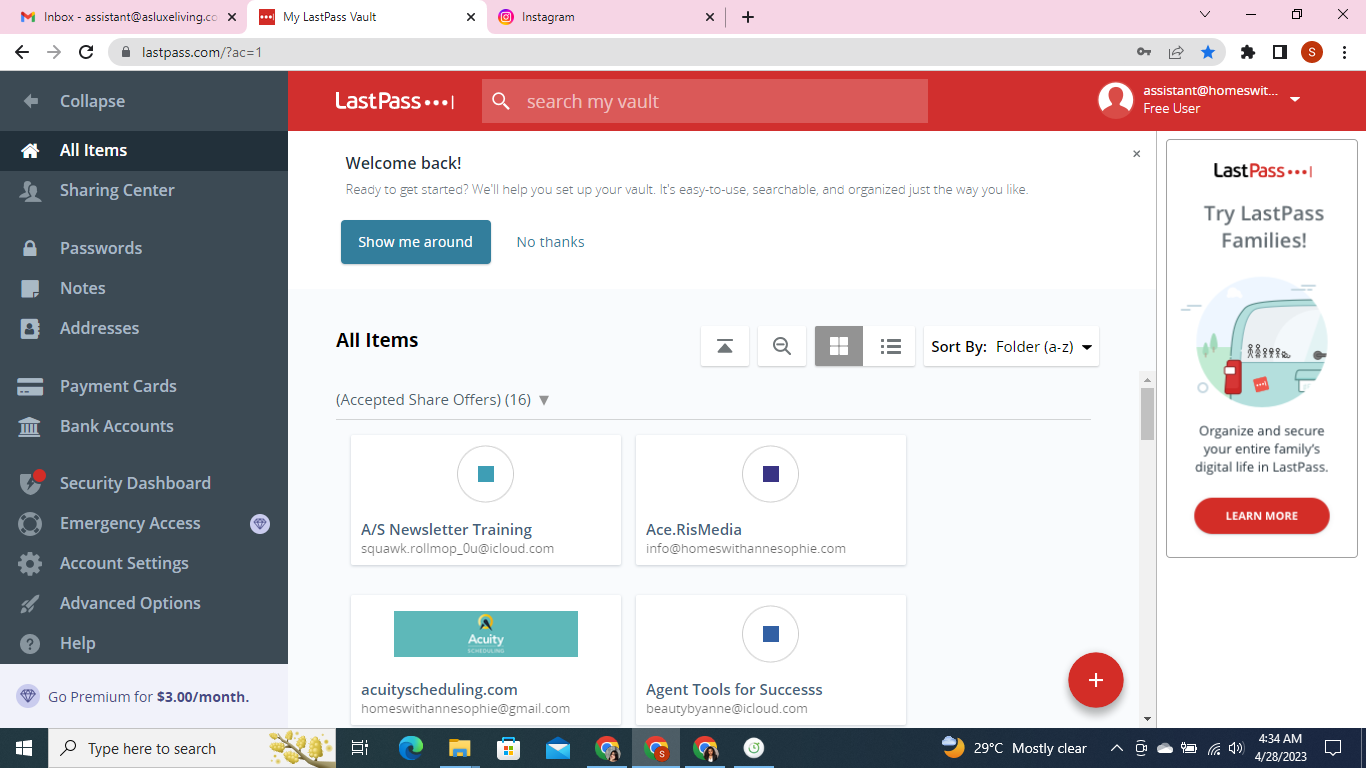
Task: Click the LastPass logo in the header
Action: click(x=394, y=101)
